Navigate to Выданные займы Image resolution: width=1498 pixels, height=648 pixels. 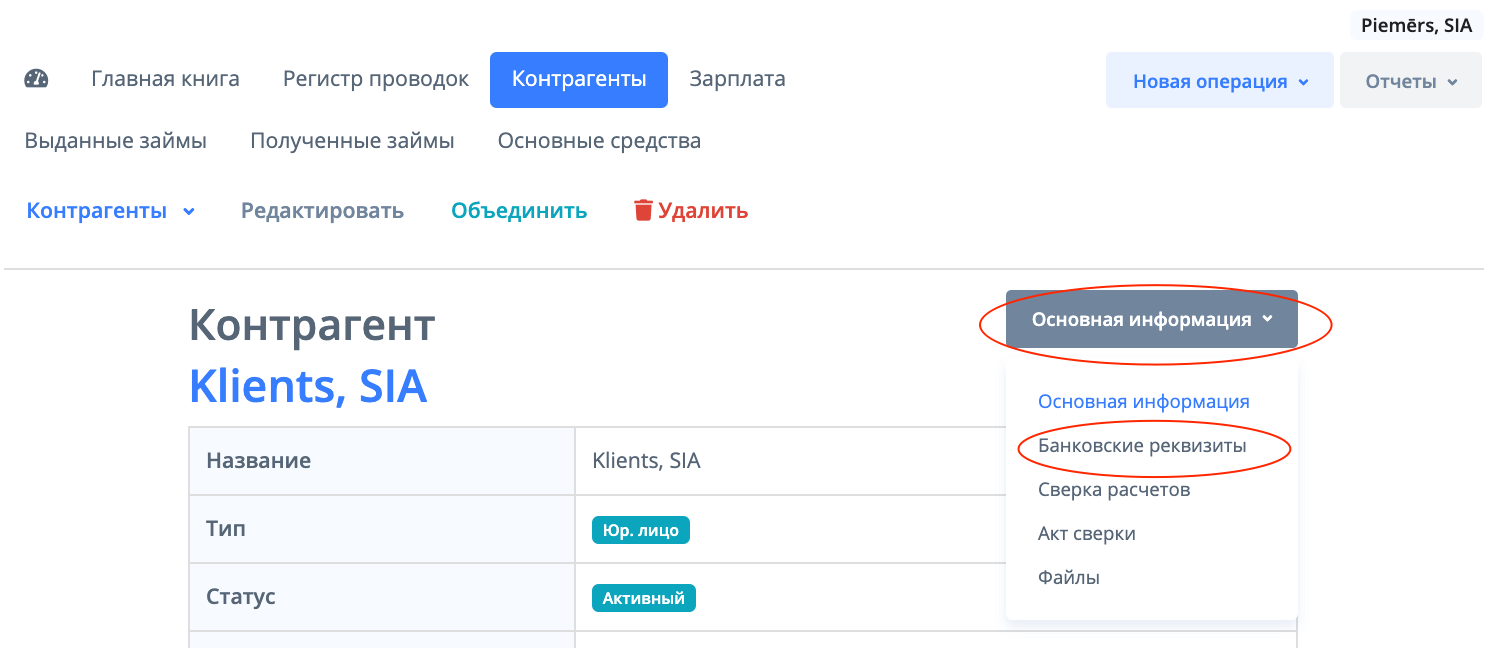(116, 141)
